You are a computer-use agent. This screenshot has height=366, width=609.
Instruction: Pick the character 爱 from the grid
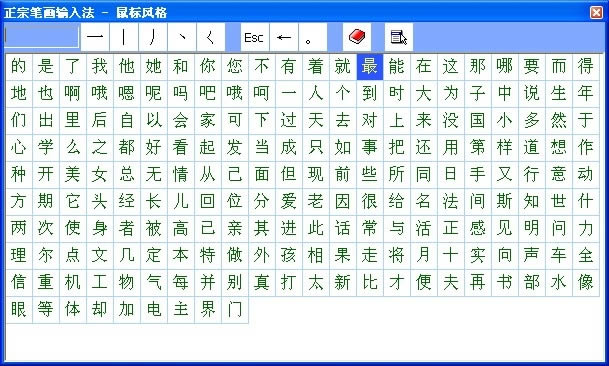[x=289, y=202]
